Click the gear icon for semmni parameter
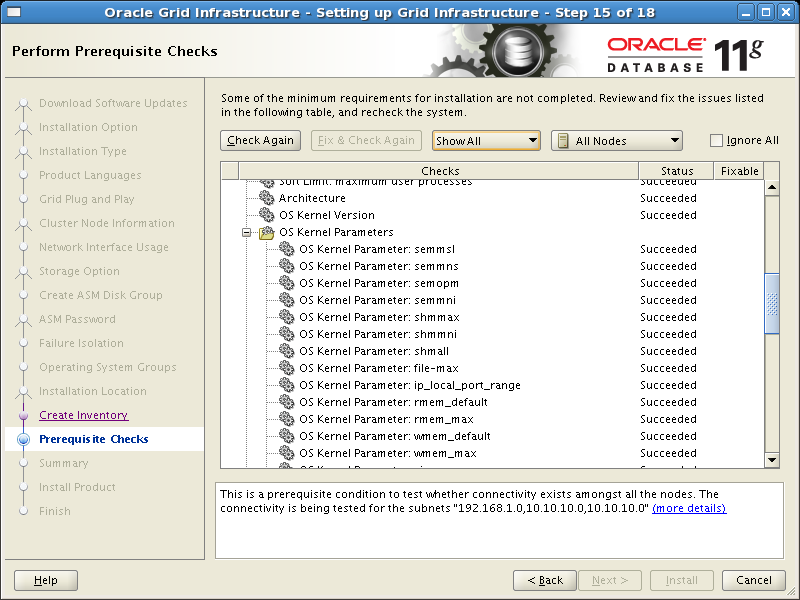The image size is (800, 600). [287, 300]
